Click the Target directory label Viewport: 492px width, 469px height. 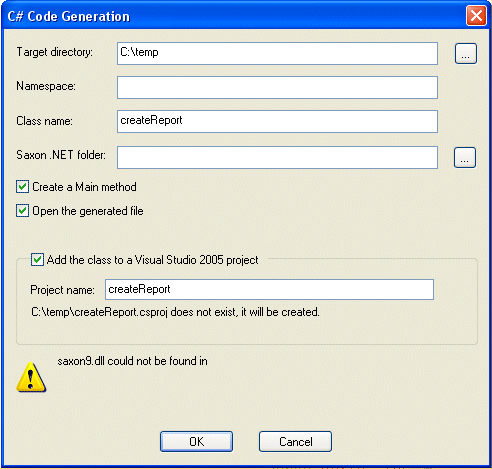[55, 52]
